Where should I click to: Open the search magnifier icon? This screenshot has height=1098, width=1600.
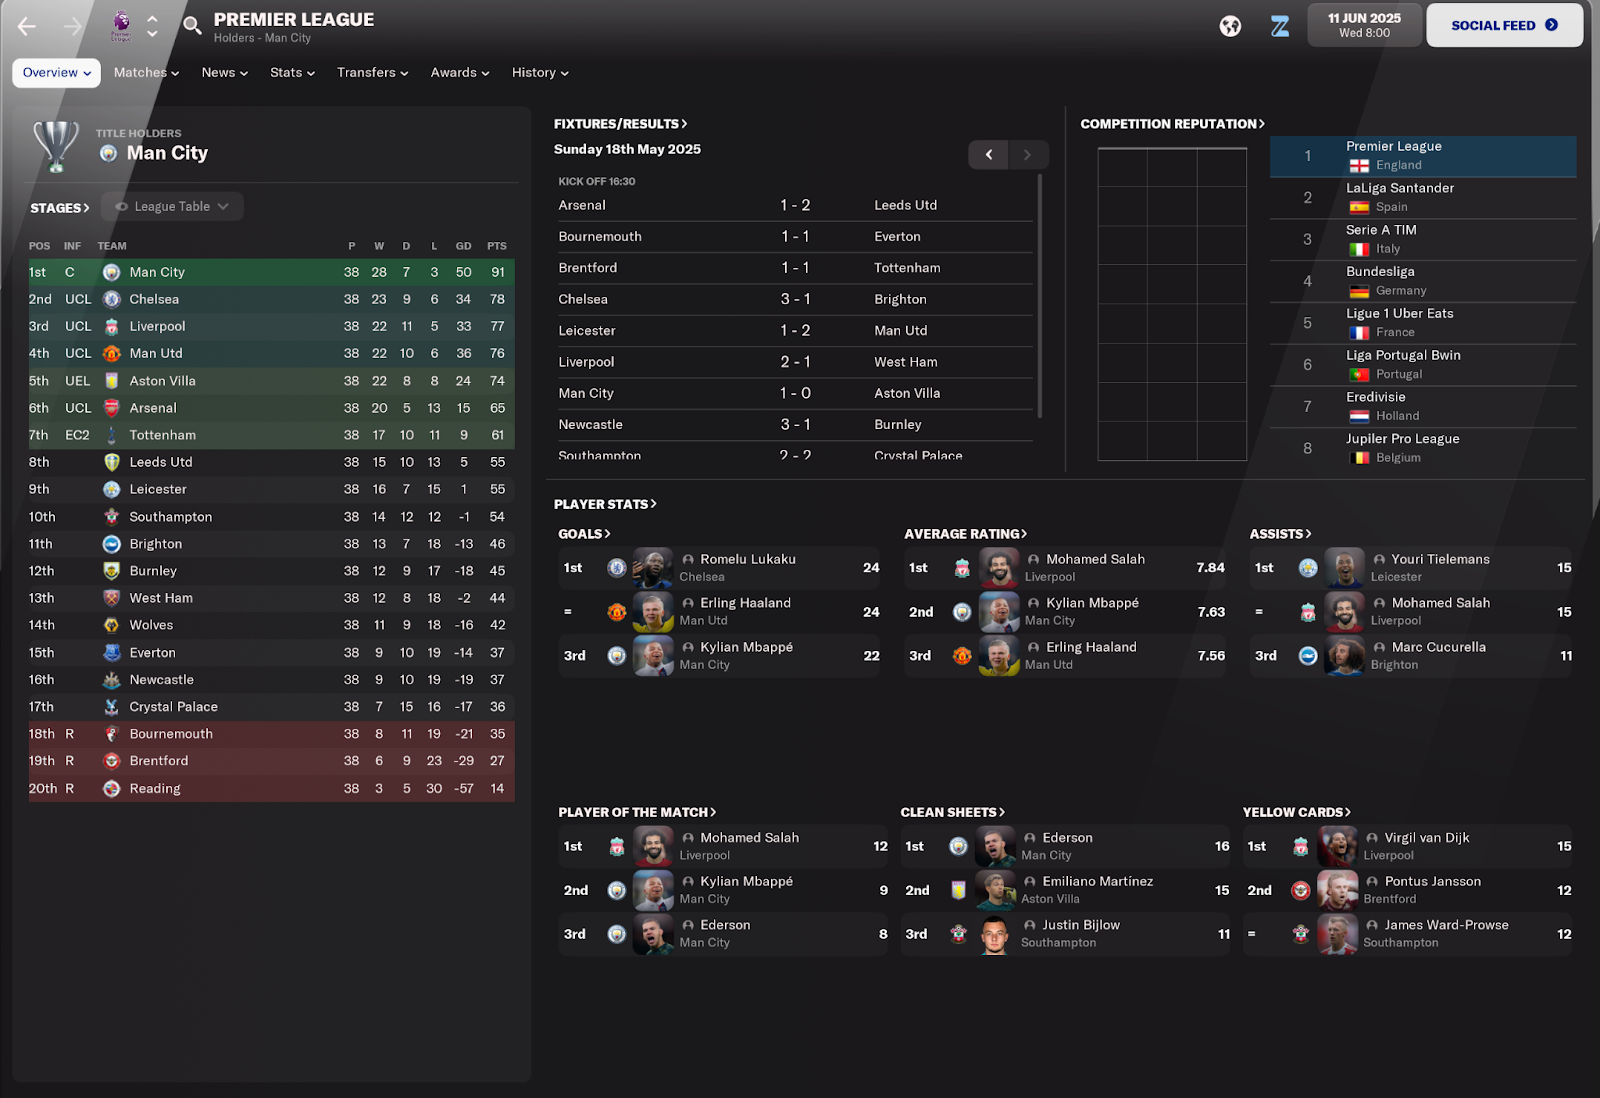coord(192,25)
